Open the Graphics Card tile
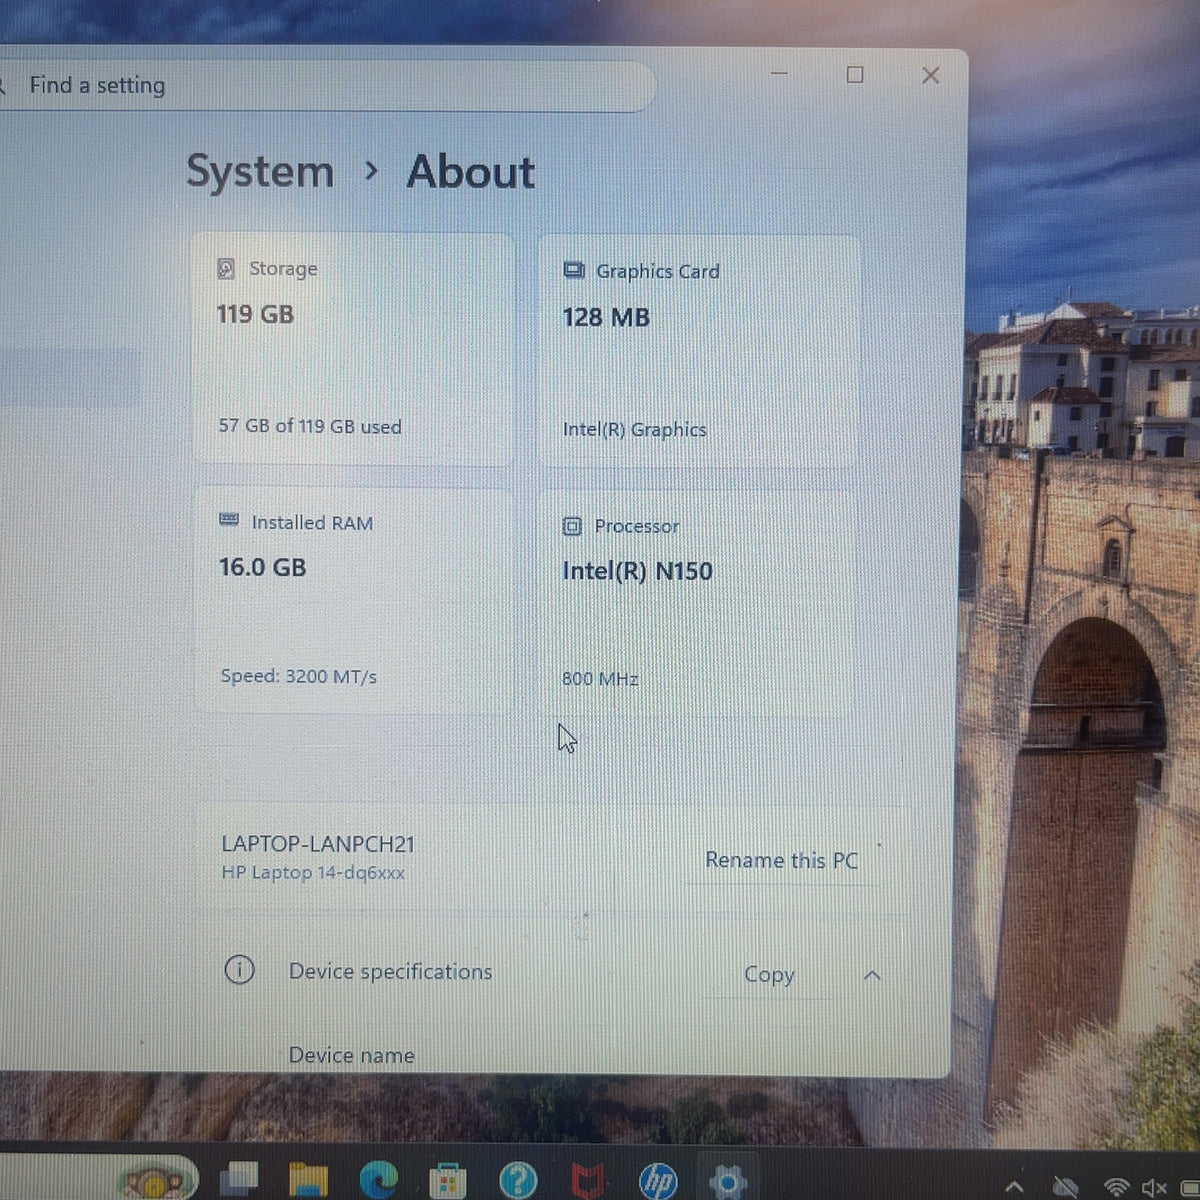Image resolution: width=1200 pixels, height=1200 pixels. (698, 351)
